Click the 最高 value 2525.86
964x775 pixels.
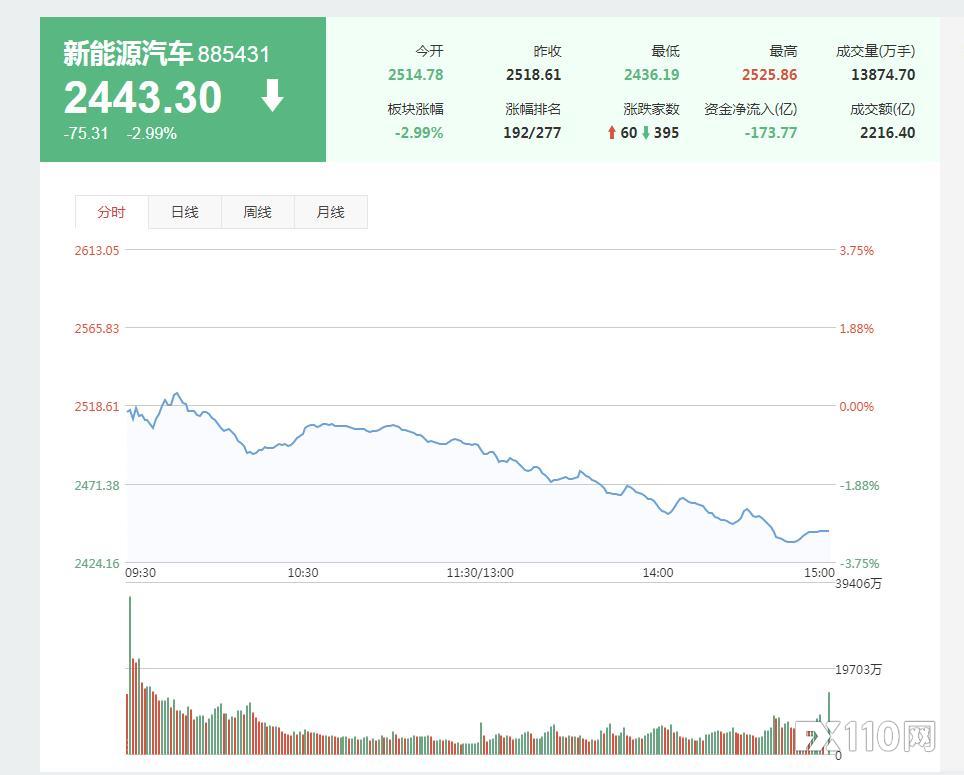tap(769, 75)
